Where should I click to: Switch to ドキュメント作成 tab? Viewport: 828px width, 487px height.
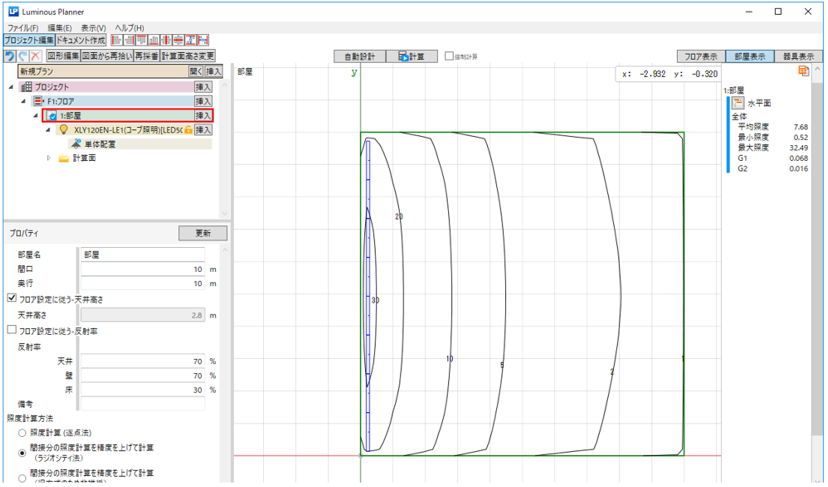pyautogui.click(x=82, y=40)
